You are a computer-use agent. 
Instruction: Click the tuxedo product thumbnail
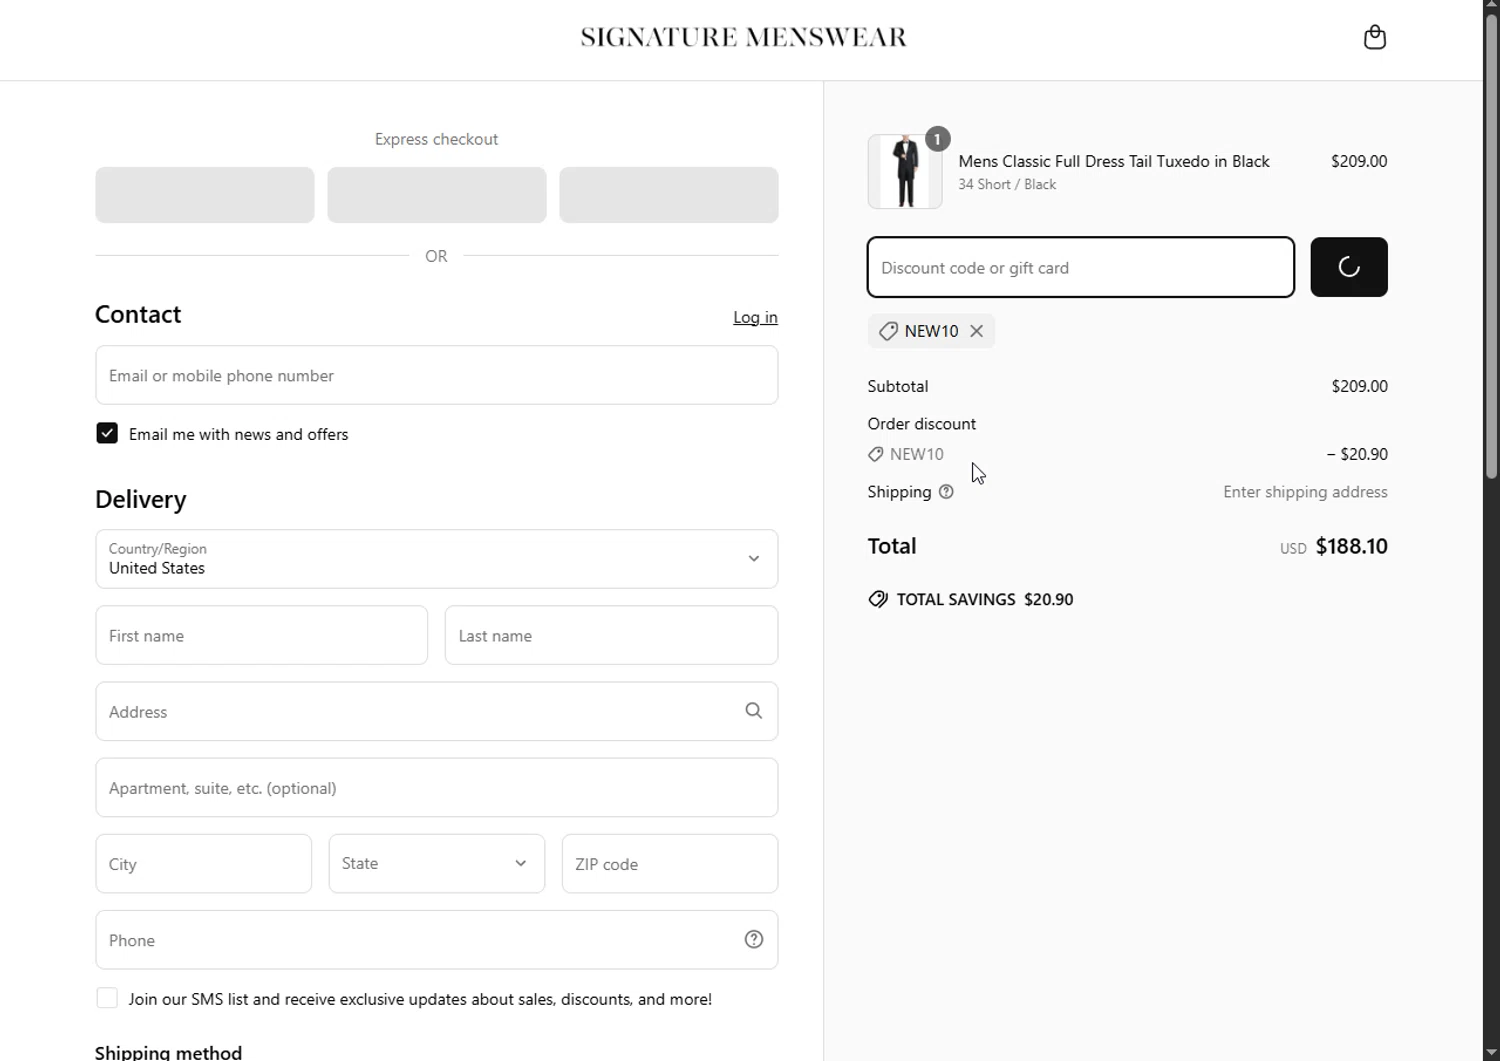(905, 172)
